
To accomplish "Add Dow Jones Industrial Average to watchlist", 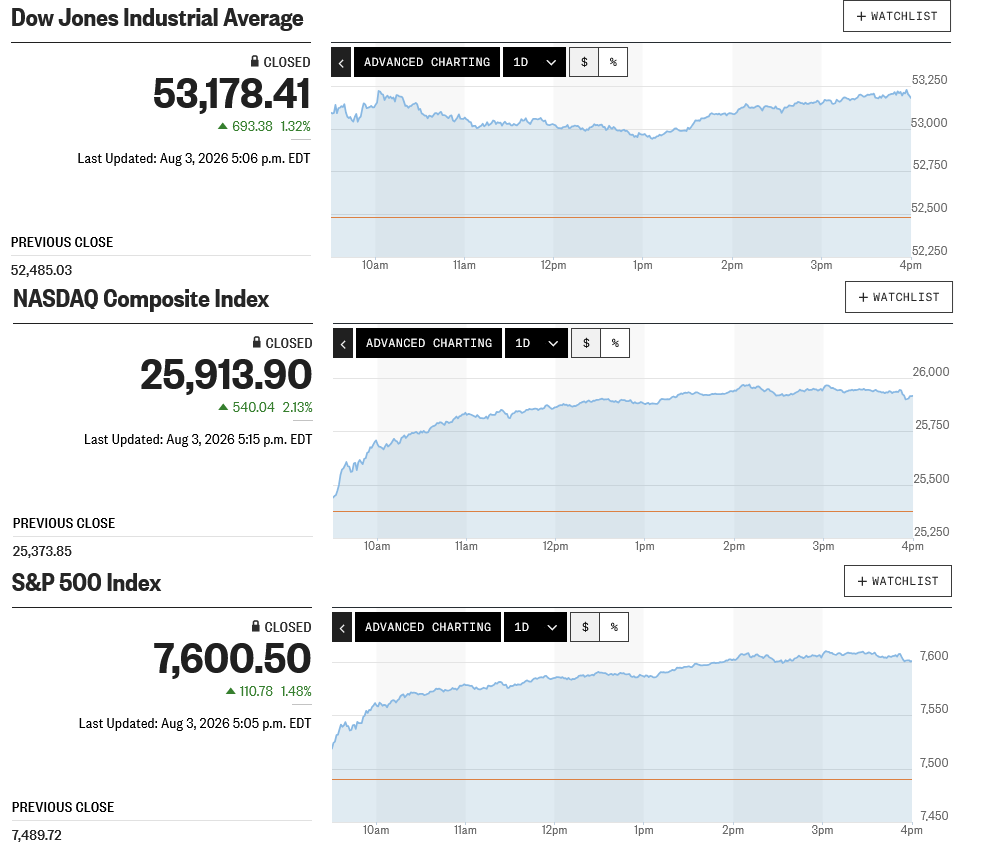I will coord(897,16).
